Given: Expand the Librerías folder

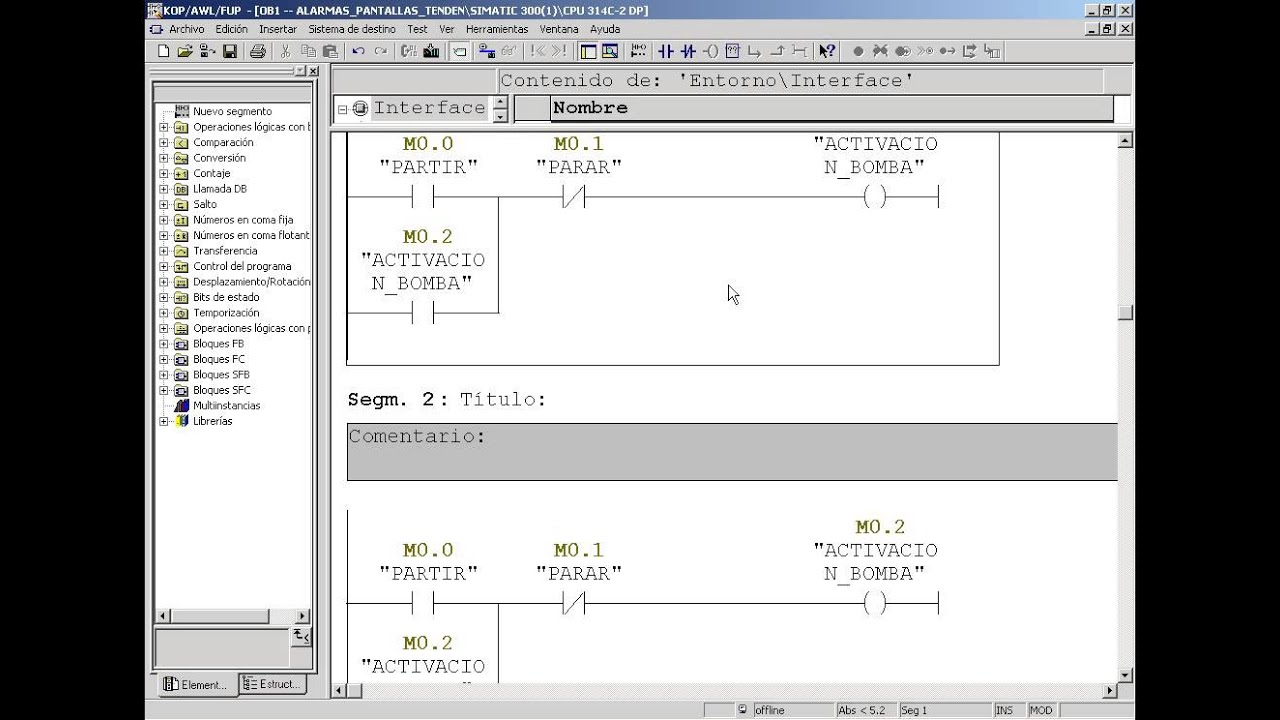Looking at the screenshot, I should pyautogui.click(x=164, y=421).
